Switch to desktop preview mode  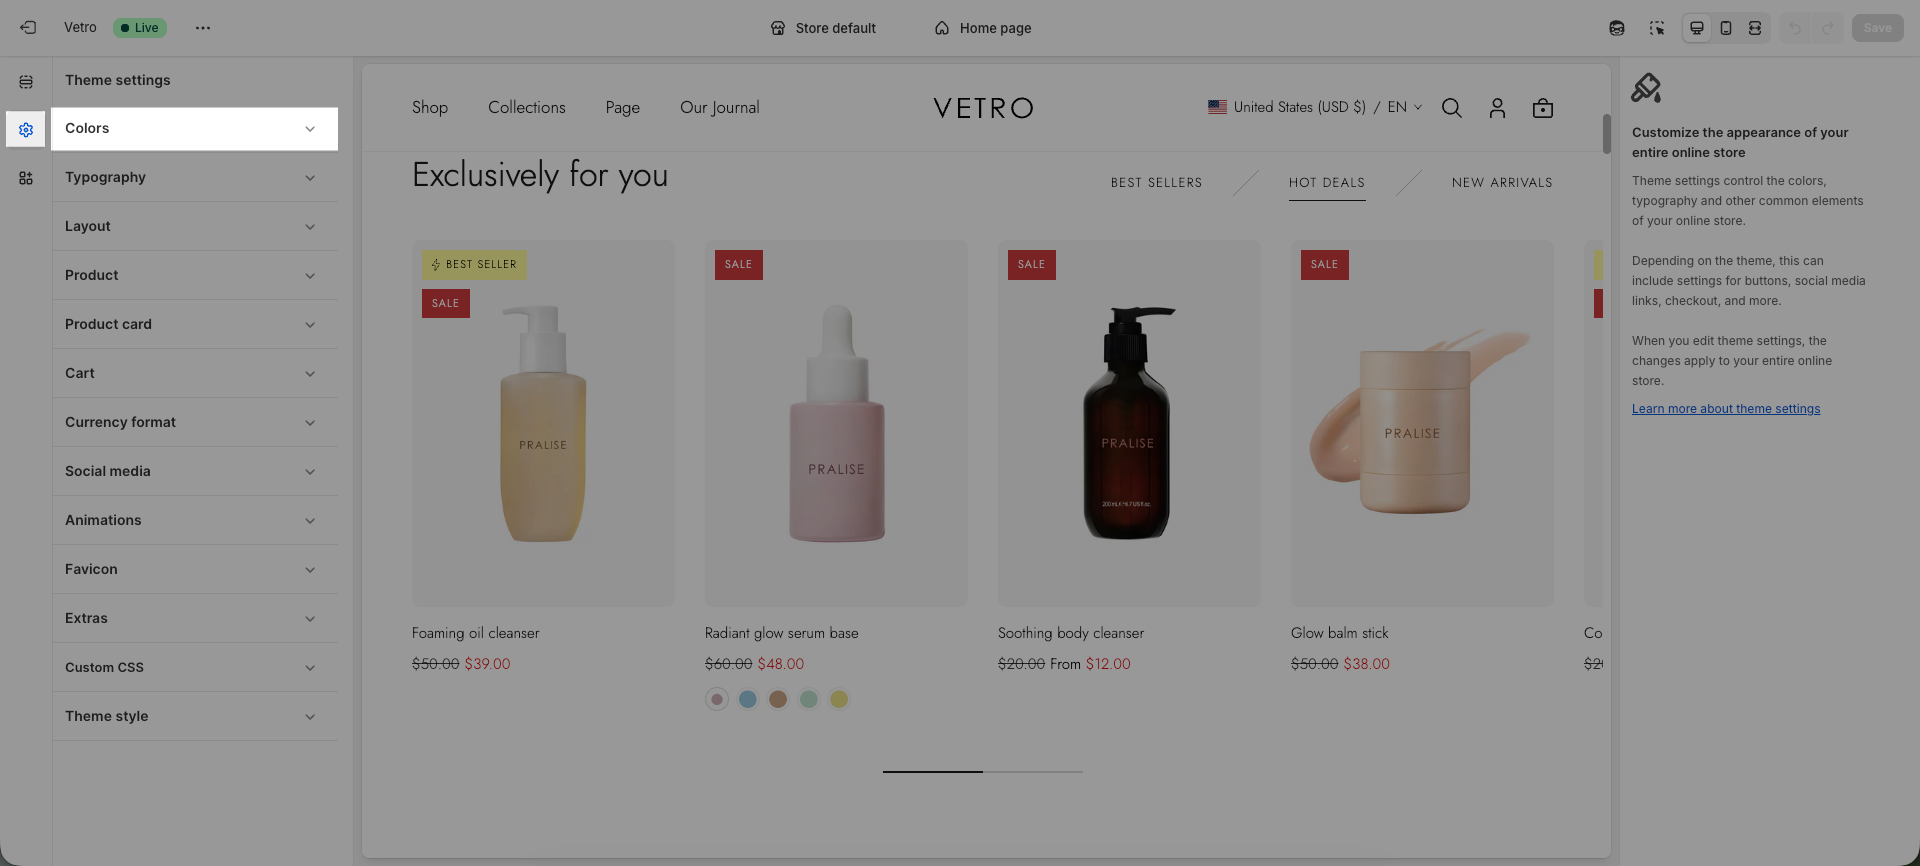coord(1697,28)
